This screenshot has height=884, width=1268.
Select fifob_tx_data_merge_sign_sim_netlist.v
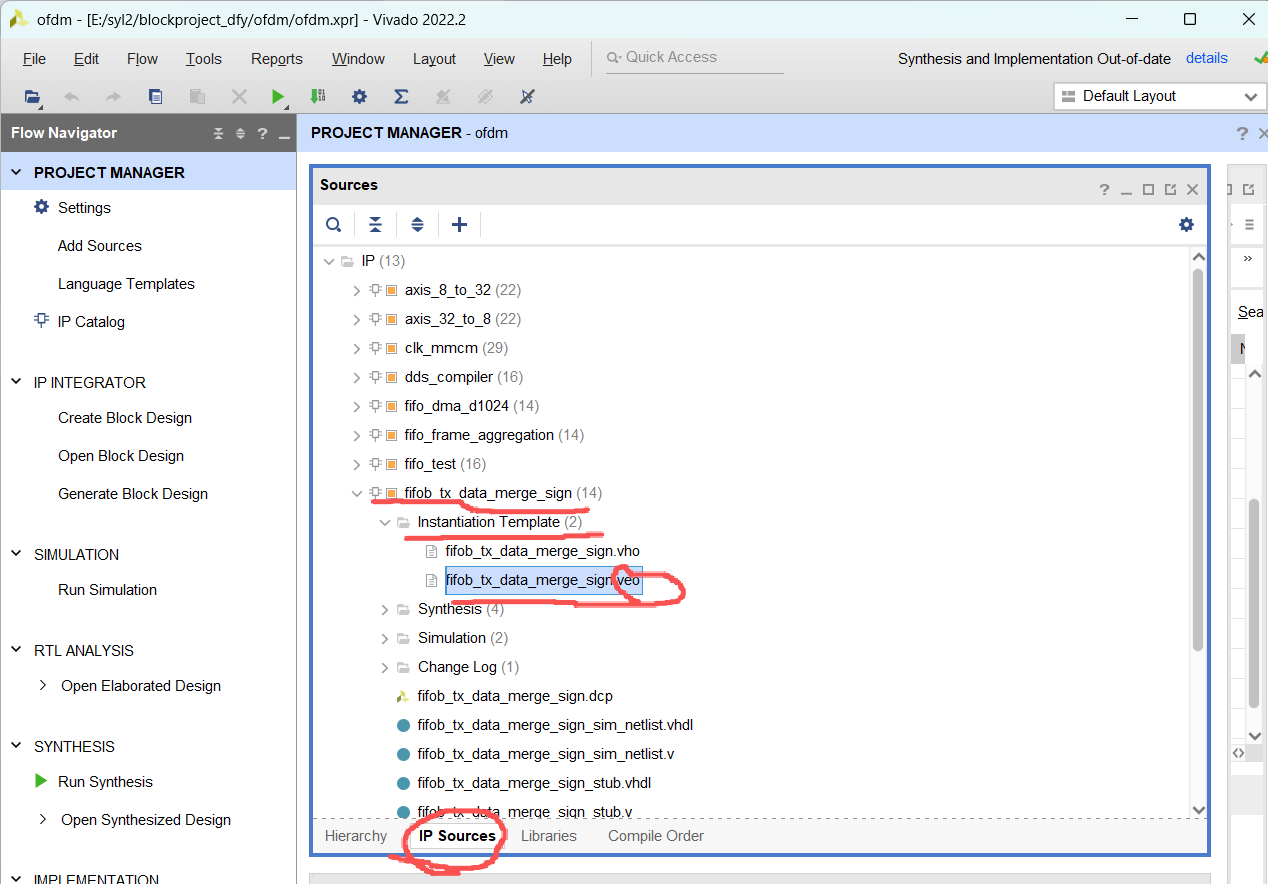pyautogui.click(x=545, y=754)
